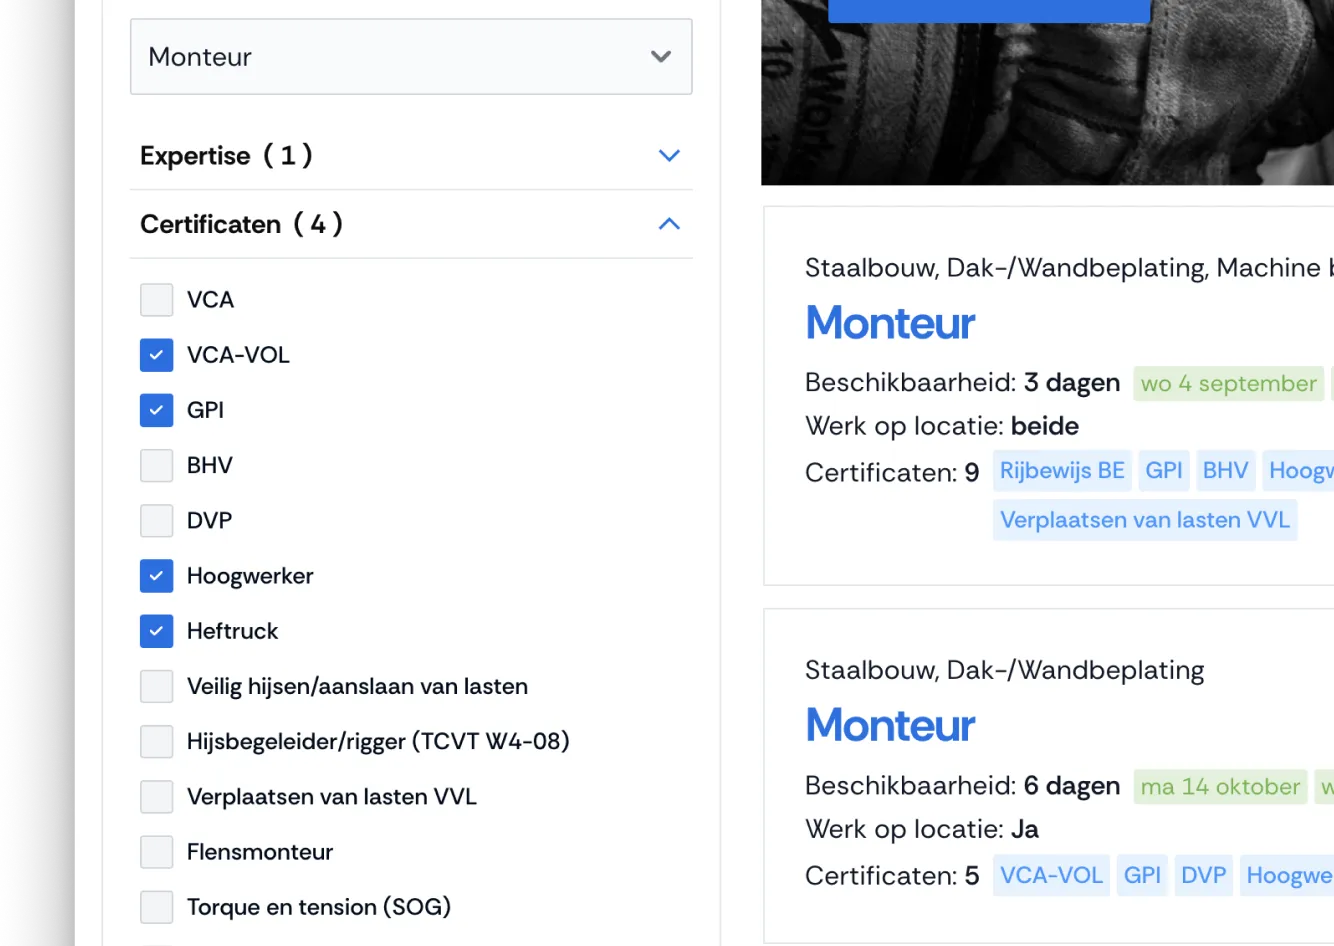Enable the BHV certificate filter
The height and width of the screenshot is (946, 1334).
point(156,465)
